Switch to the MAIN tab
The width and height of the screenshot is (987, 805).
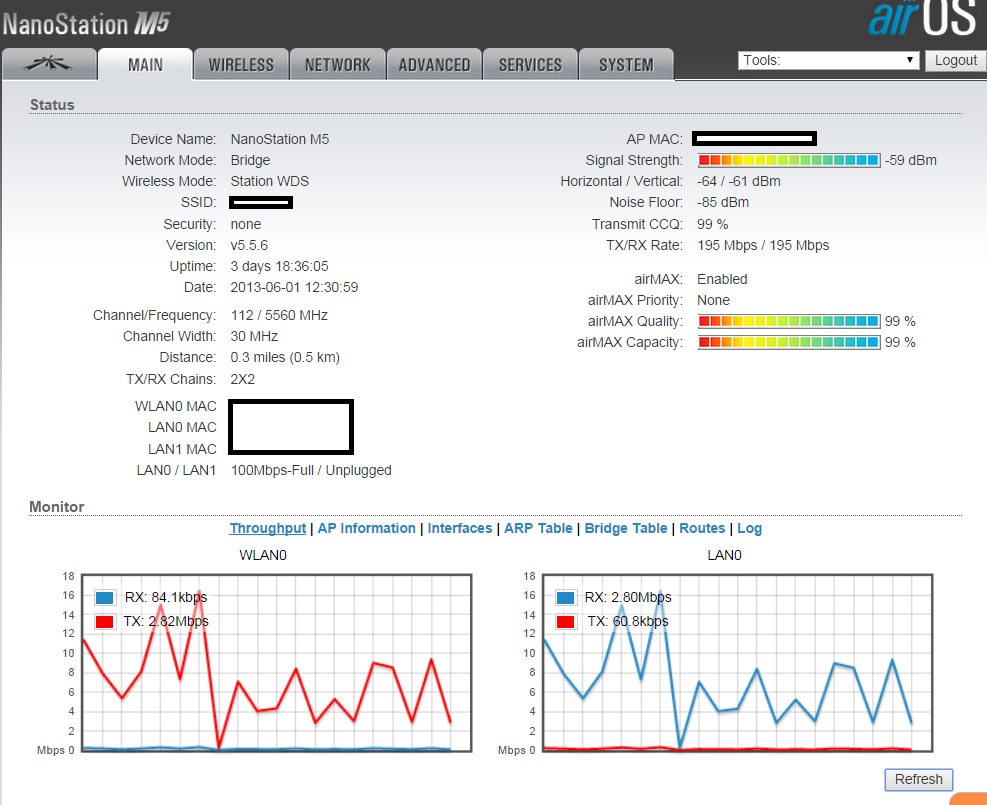coord(145,64)
